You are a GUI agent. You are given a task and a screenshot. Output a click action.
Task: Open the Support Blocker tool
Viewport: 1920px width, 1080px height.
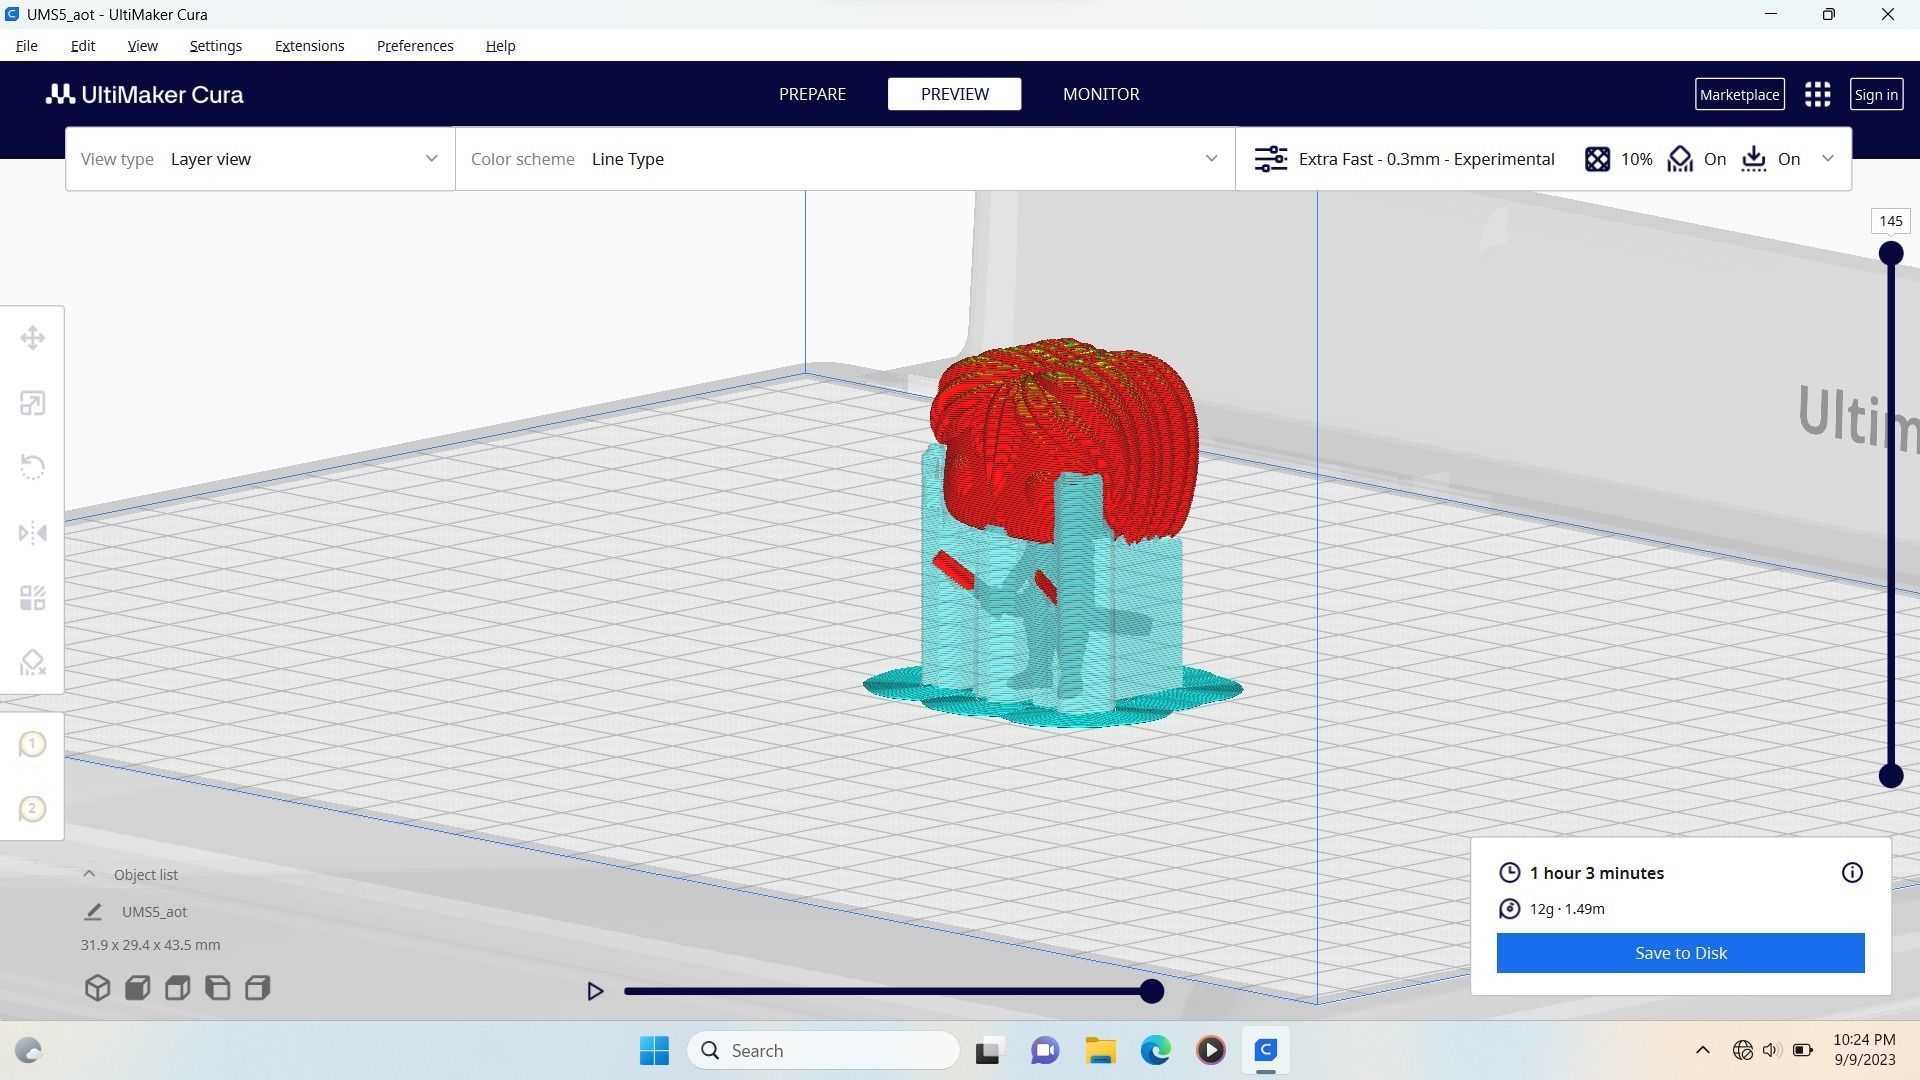[32, 662]
